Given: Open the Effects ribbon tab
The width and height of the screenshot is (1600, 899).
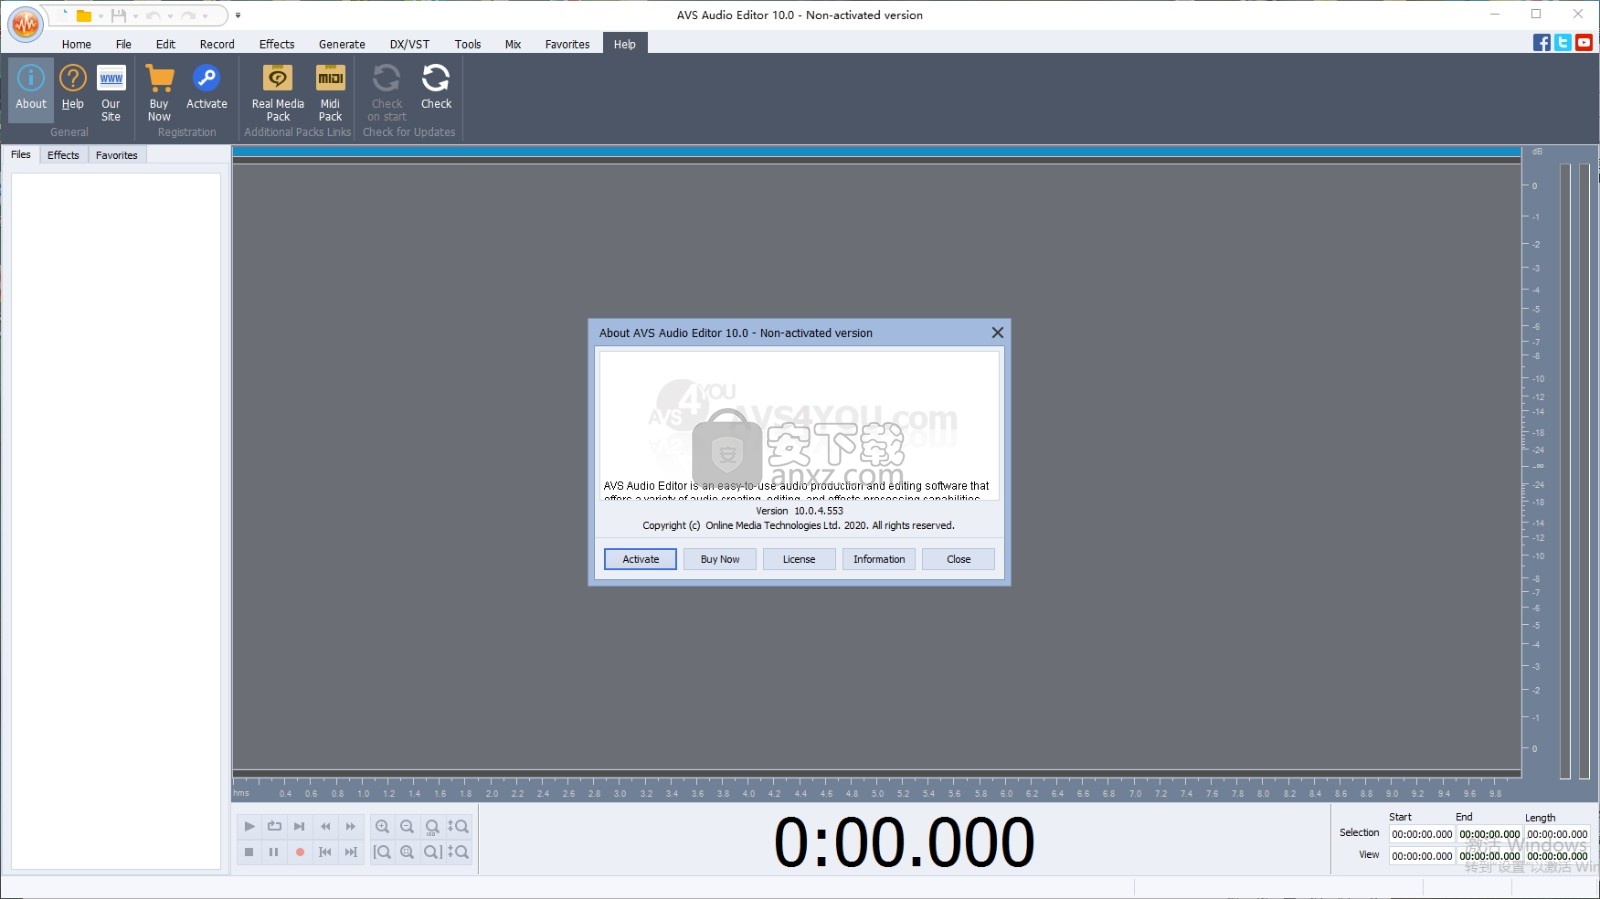Looking at the screenshot, I should (277, 44).
